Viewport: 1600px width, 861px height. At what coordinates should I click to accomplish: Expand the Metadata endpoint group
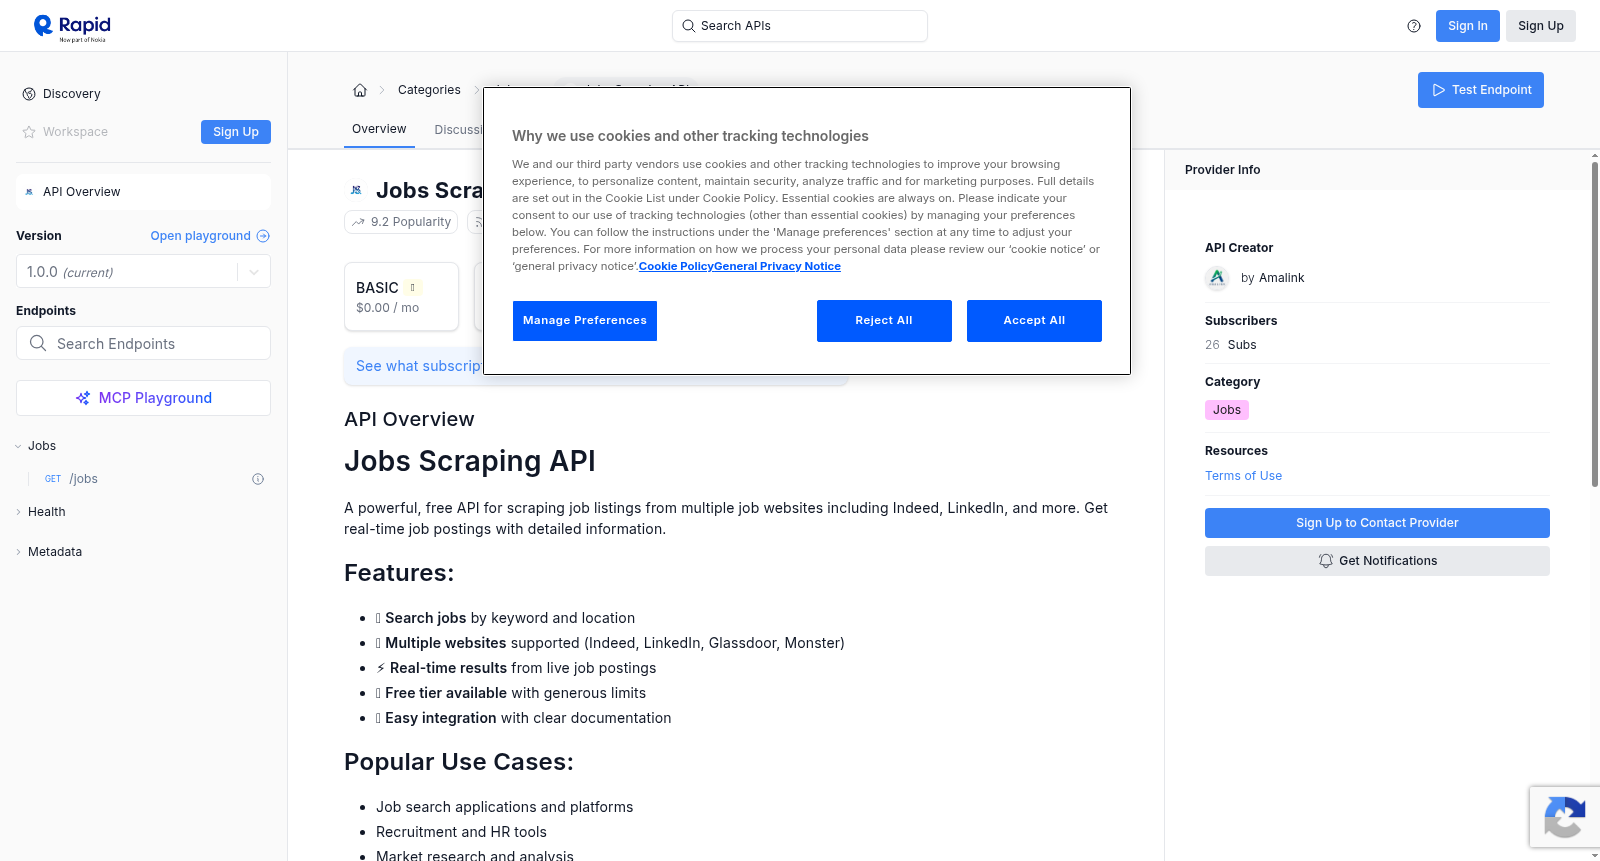(18, 552)
